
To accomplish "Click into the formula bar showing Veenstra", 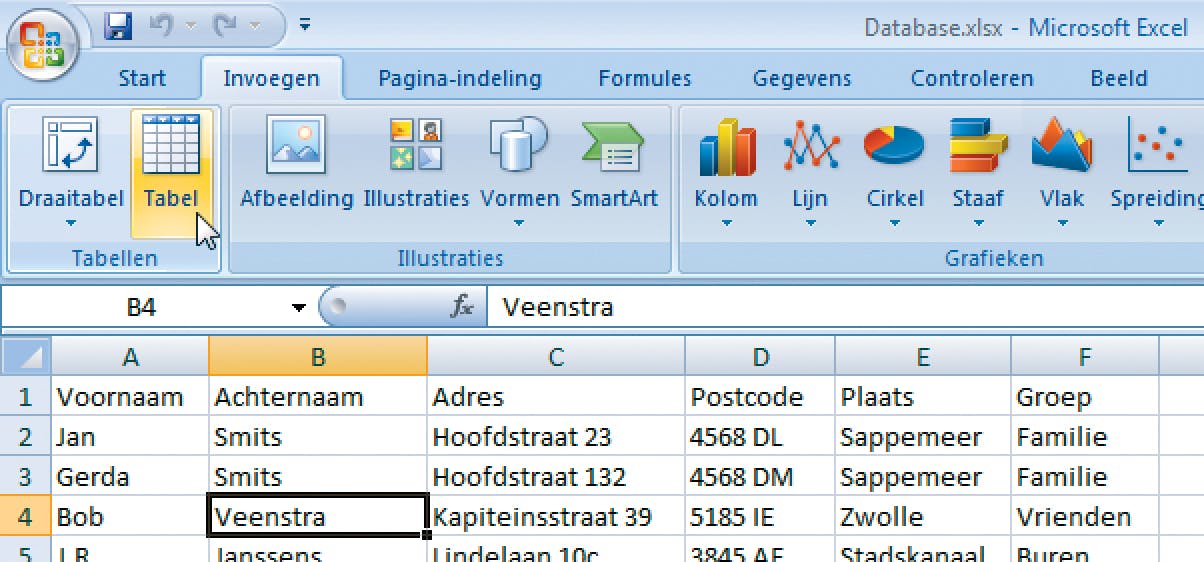I will (840, 308).
